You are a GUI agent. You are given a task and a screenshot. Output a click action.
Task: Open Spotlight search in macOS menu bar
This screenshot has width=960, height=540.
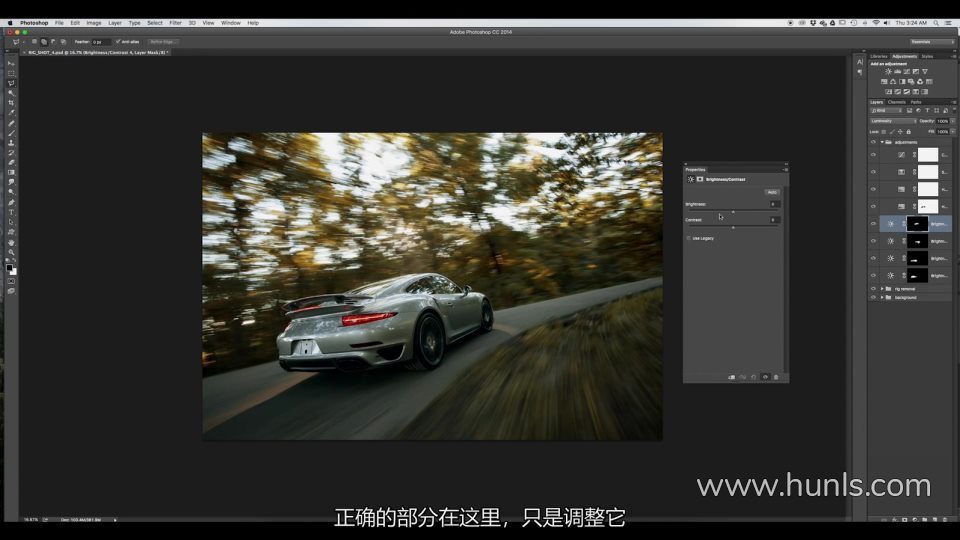coord(936,23)
